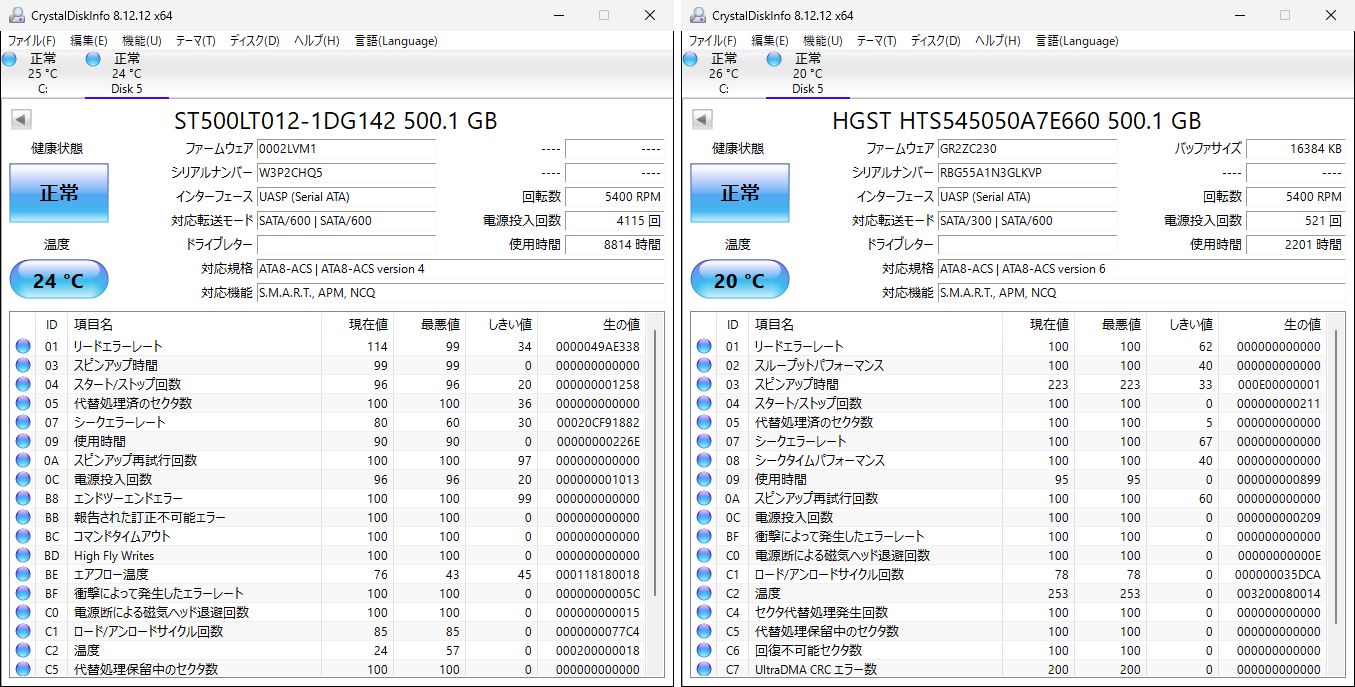This screenshot has height=687, width=1355.
Task: Click the back arrow icon in the HGST window
Action: (x=702, y=120)
